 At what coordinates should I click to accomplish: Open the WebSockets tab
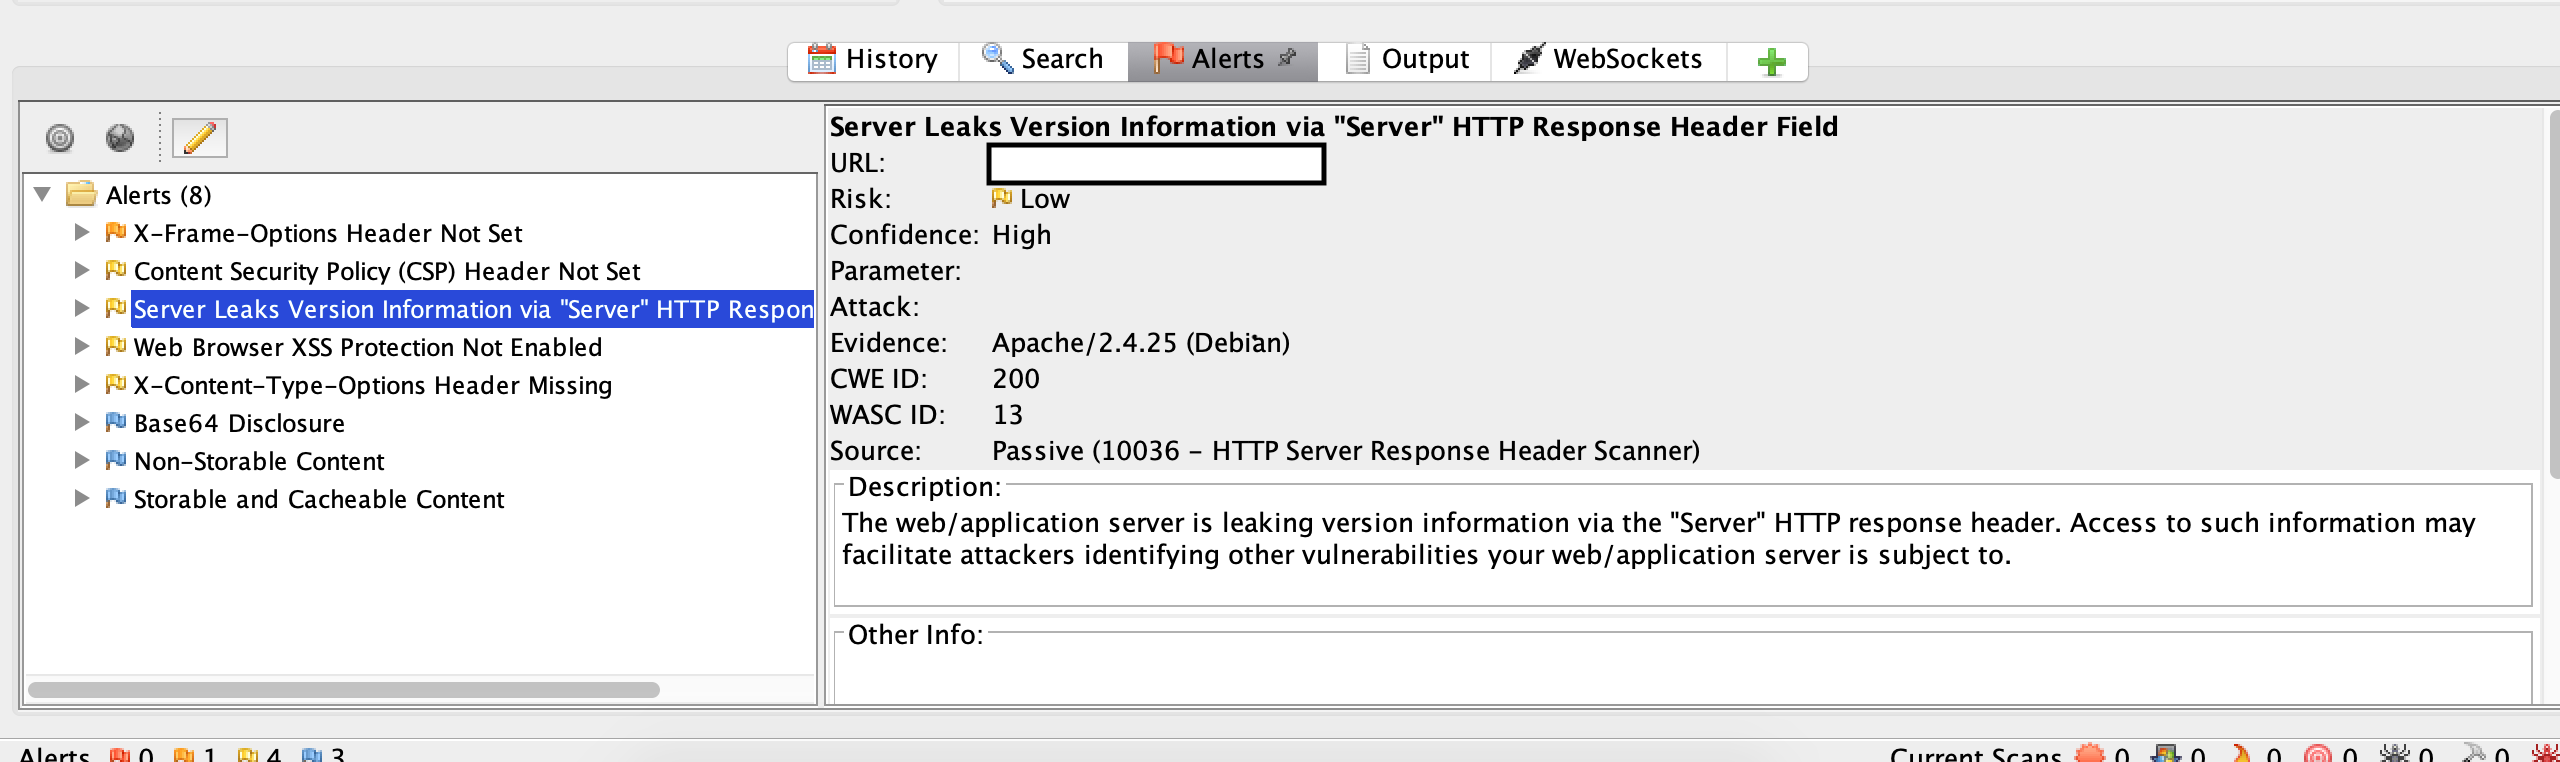[x=1608, y=60]
